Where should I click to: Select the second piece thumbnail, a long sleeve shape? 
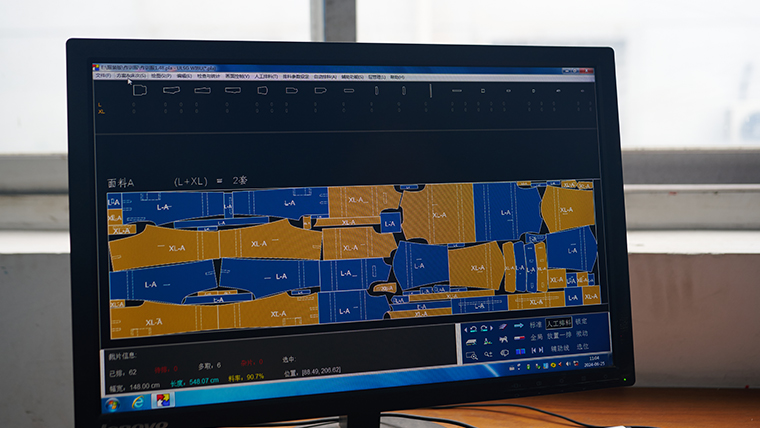click(x=171, y=90)
